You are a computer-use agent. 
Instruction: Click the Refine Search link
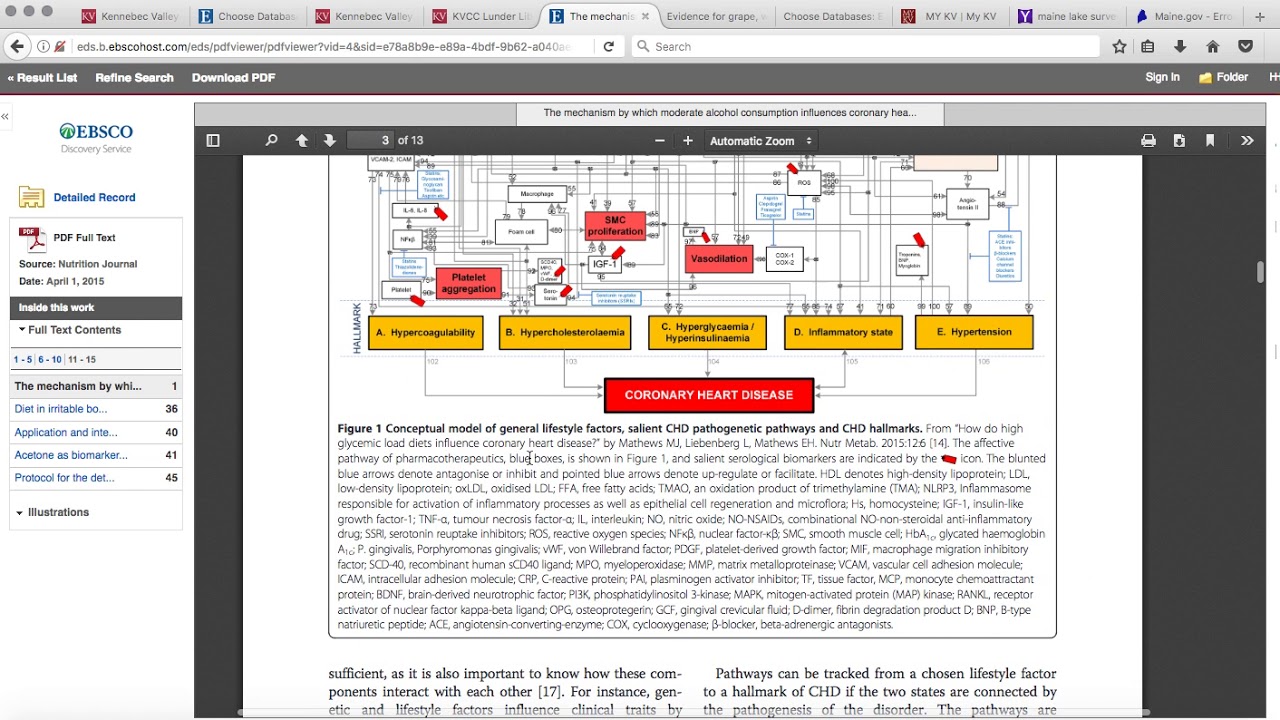pyautogui.click(x=134, y=77)
